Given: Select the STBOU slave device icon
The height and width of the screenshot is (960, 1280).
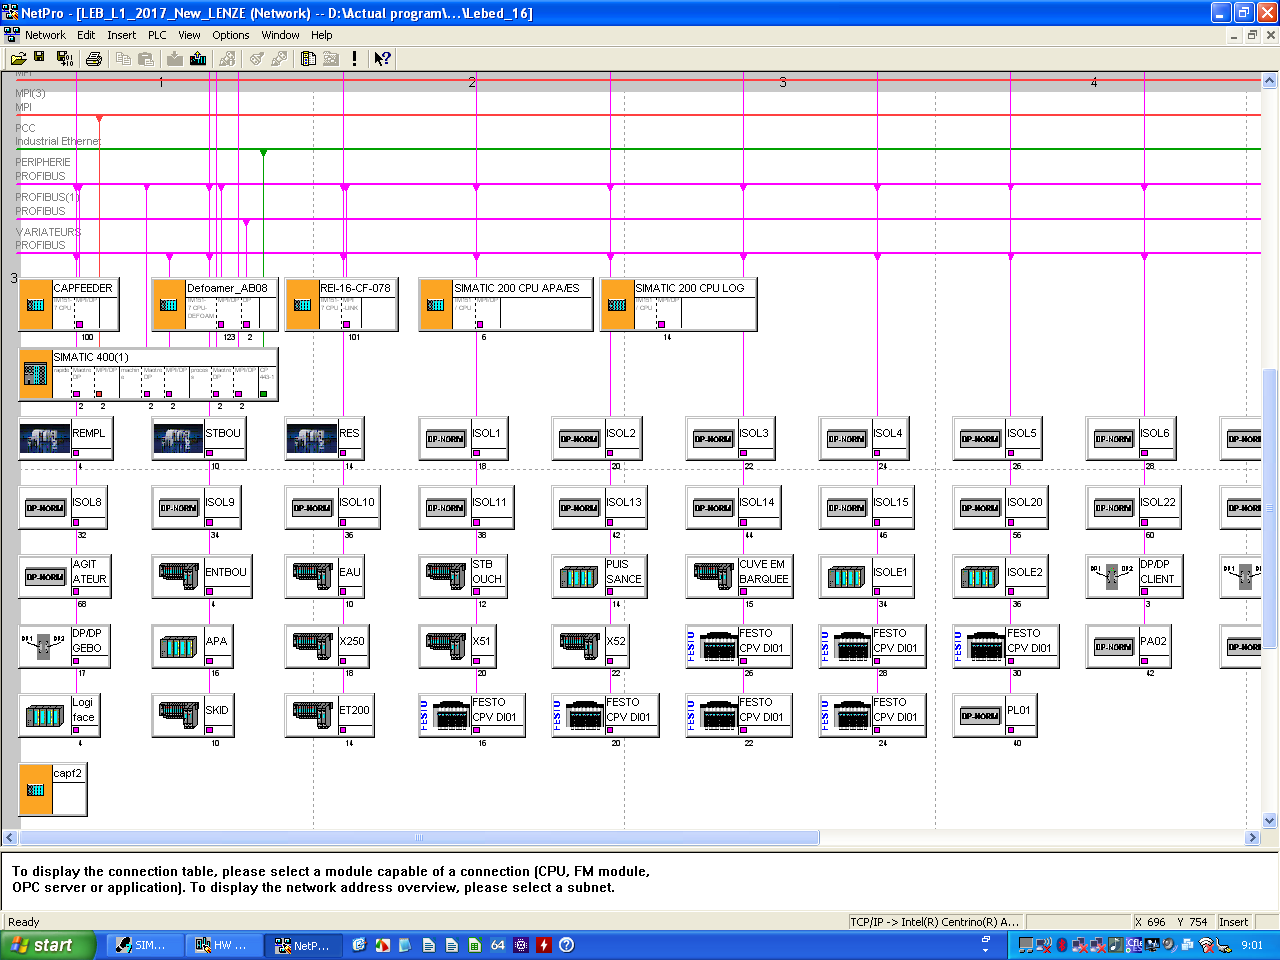Looking at the screenshot, I should click(178, 439).
